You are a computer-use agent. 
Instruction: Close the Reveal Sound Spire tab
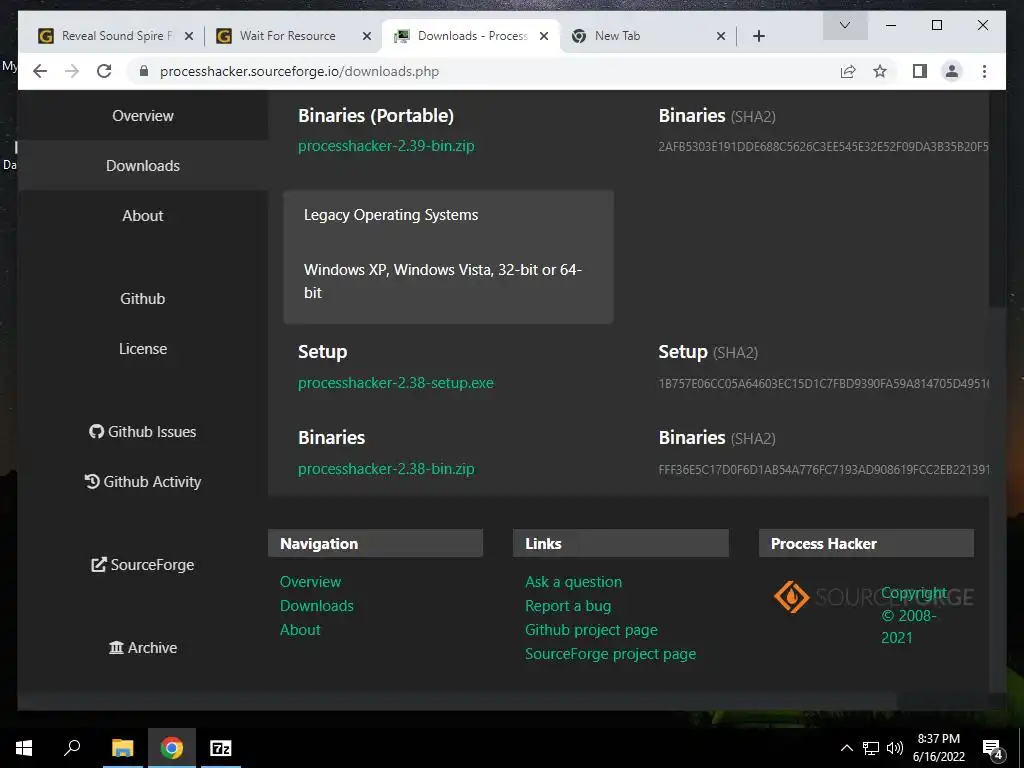click(189, 36)
